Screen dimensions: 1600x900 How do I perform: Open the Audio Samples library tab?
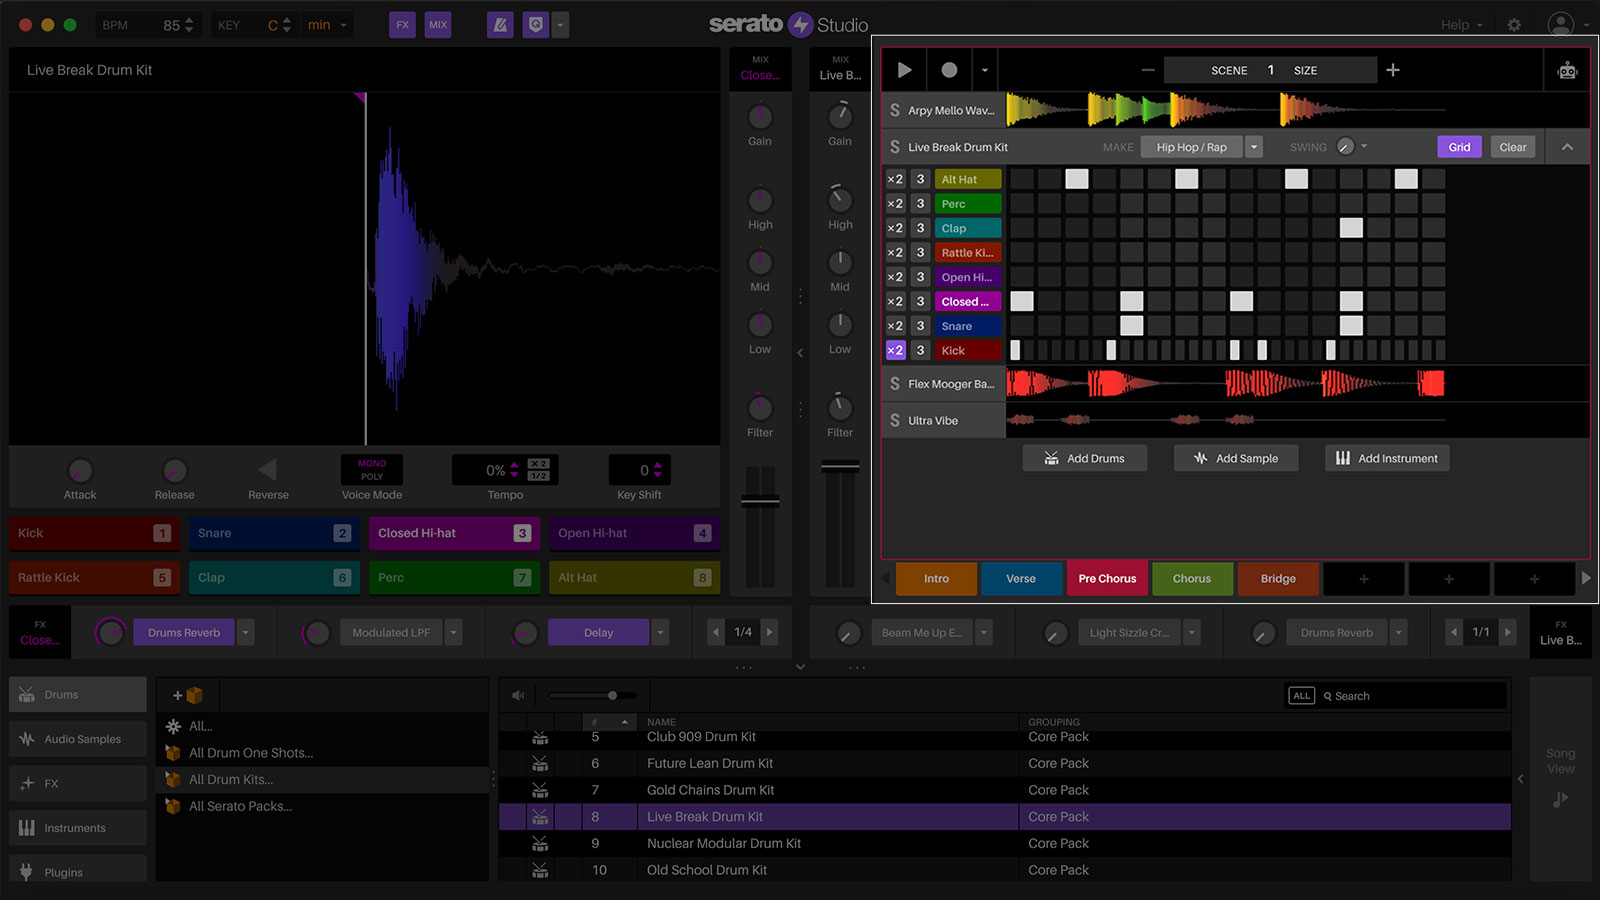click(78, 739)
